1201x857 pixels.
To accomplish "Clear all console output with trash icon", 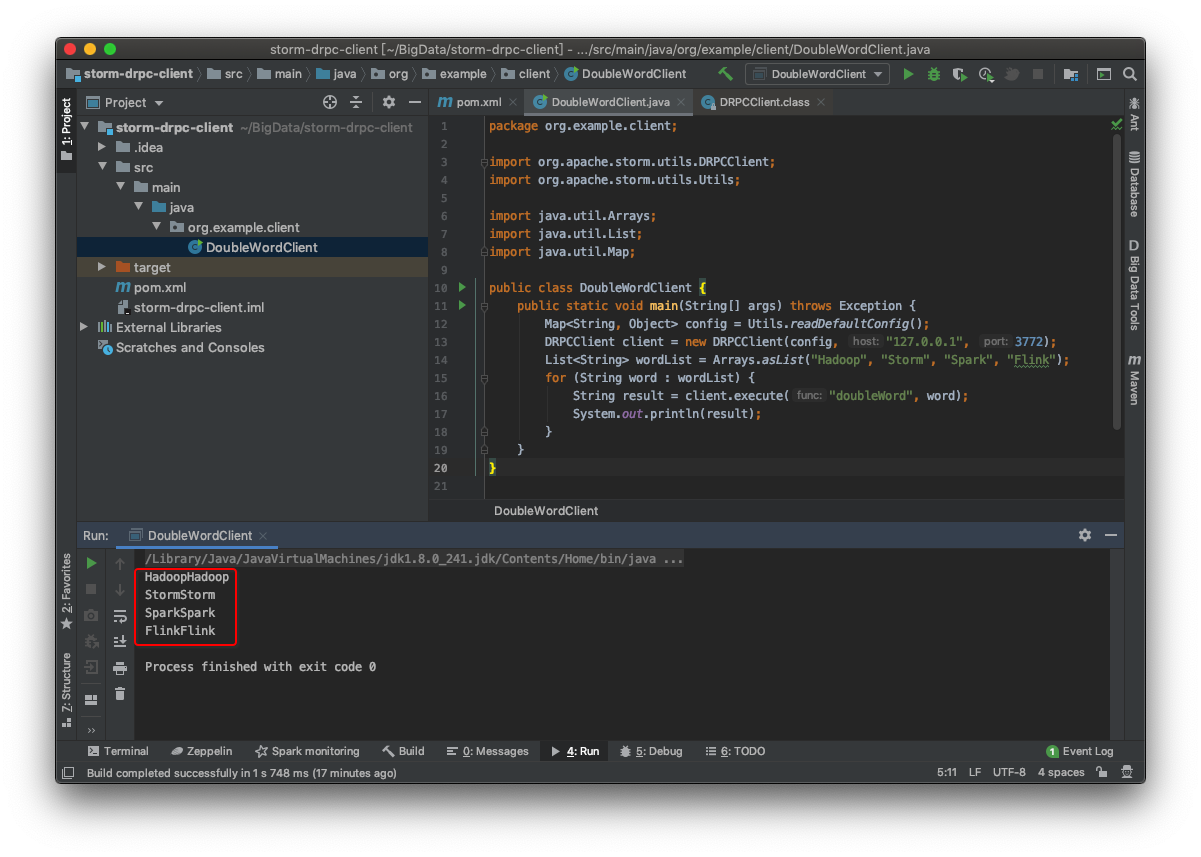I will (x=120, y=693).
